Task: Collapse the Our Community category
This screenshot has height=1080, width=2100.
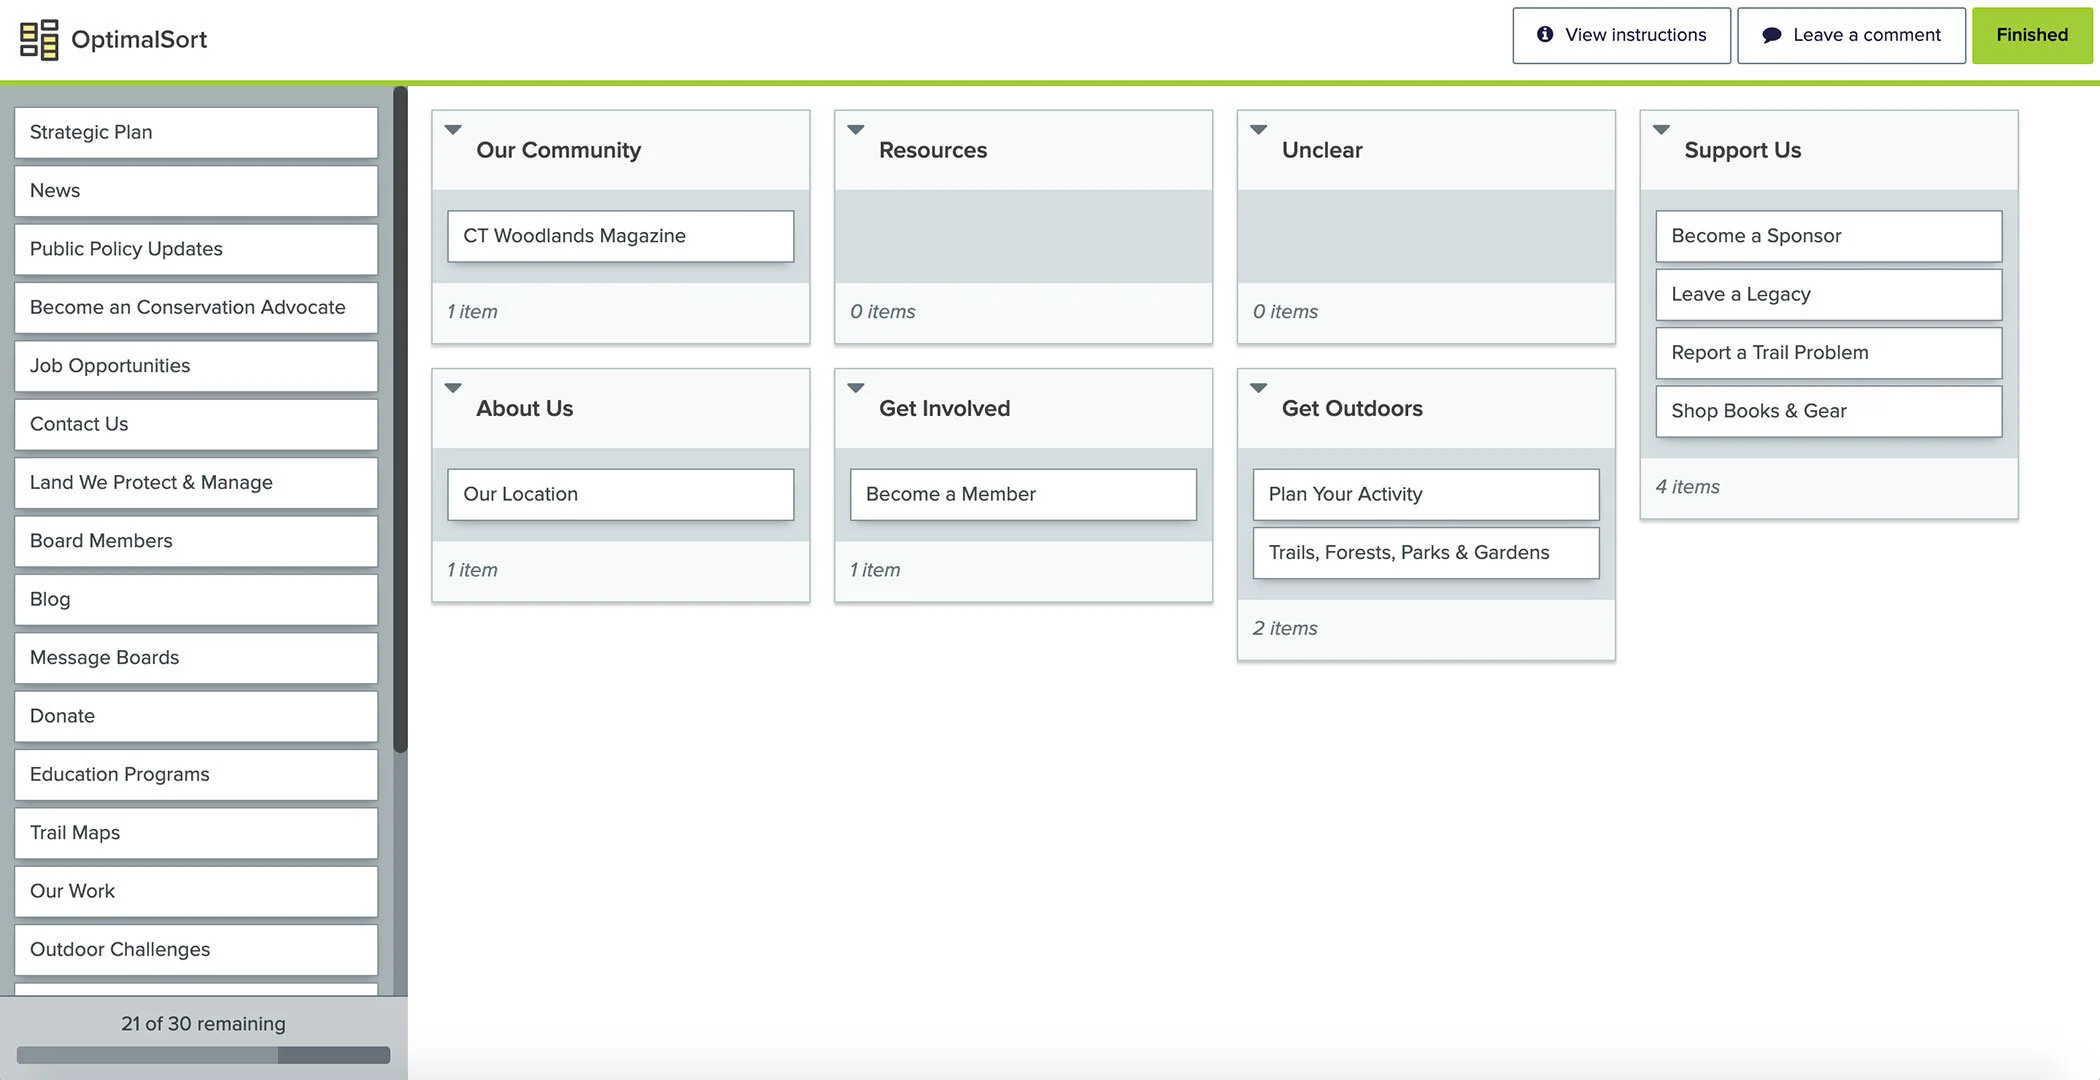Action: (x=453, y=130)
